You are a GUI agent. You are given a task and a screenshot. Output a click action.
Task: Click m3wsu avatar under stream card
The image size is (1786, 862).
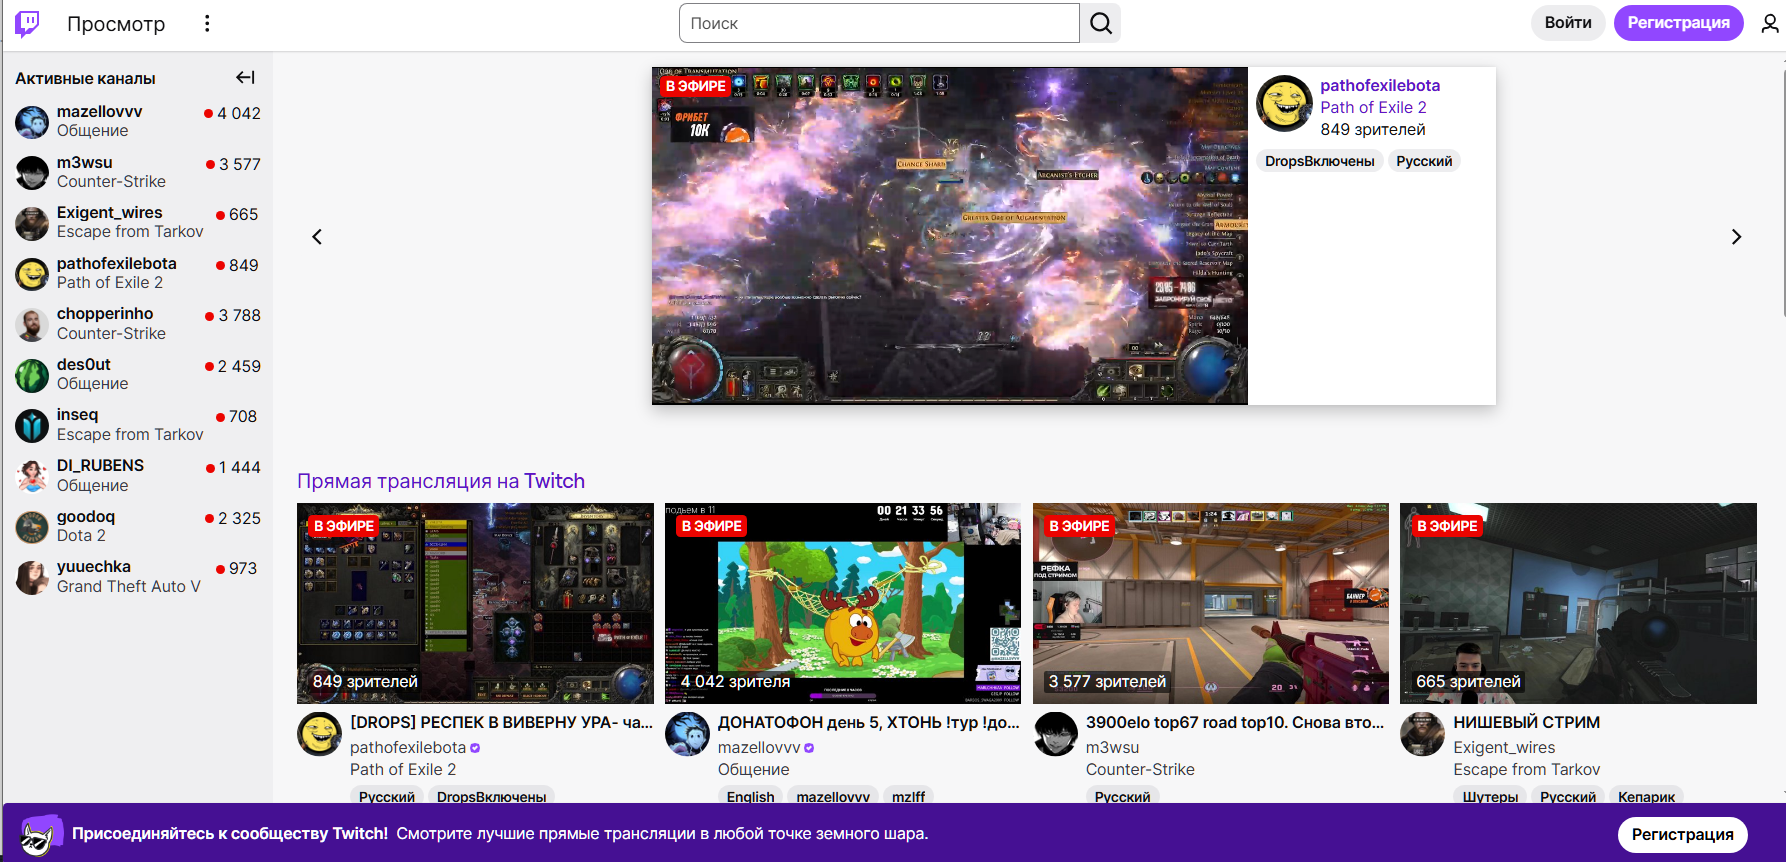(x=1055, y=735)
